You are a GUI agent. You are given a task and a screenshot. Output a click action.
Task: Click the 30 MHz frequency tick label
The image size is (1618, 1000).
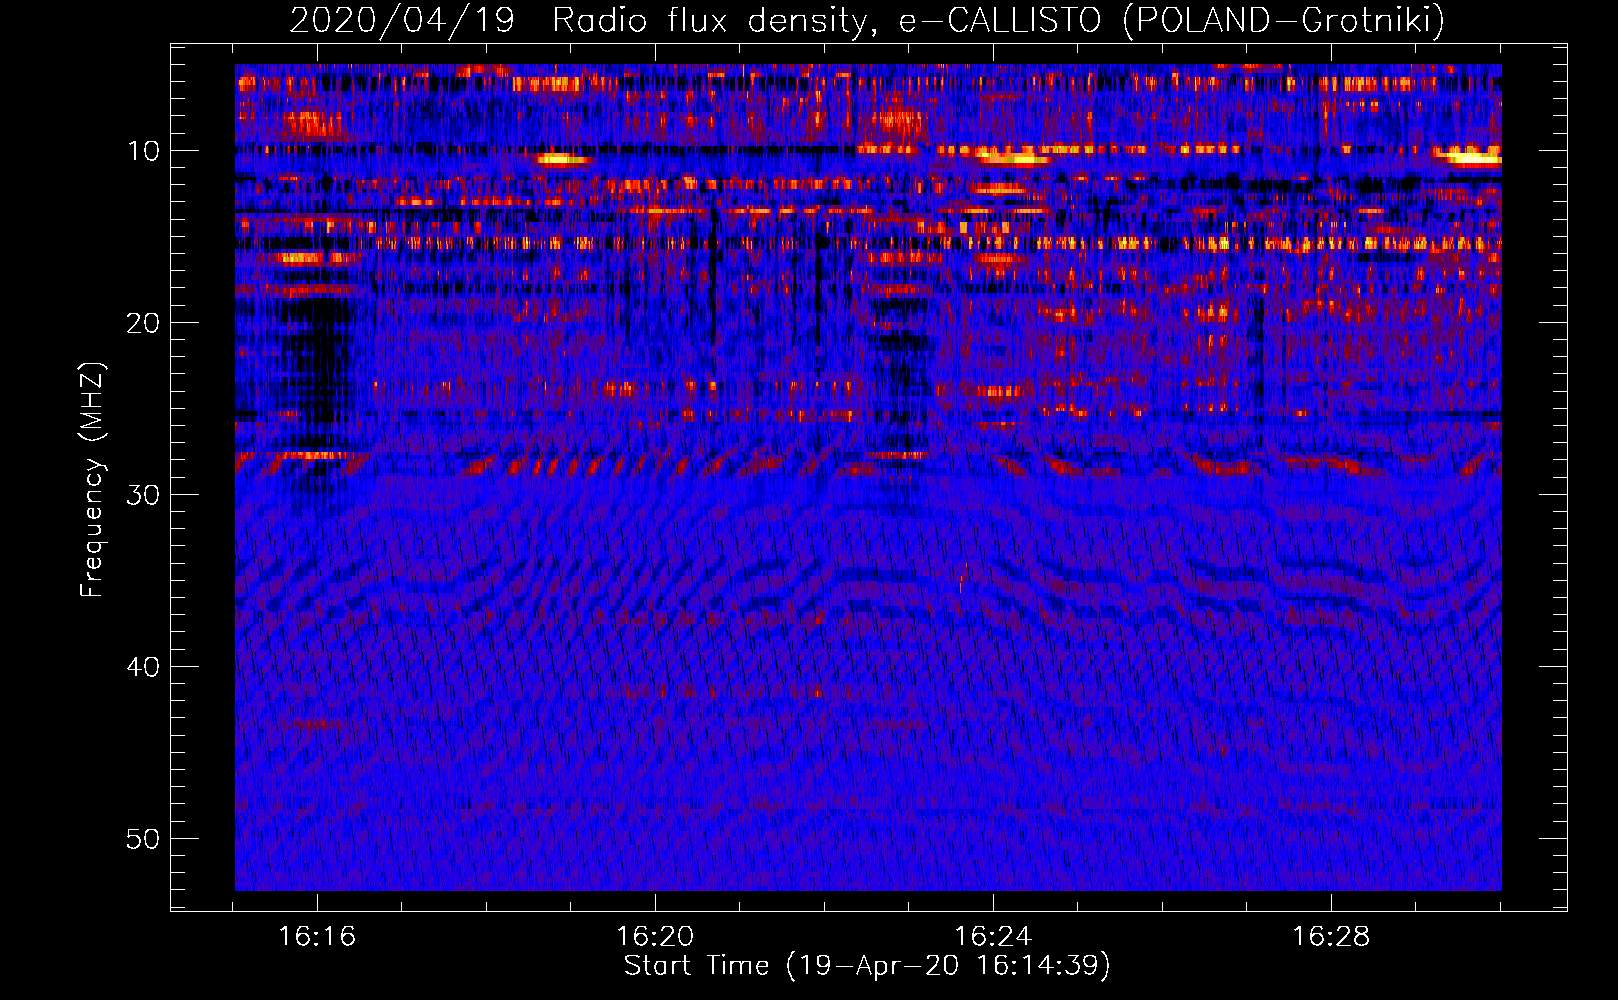pyautogui.click(x=144, y=495)
